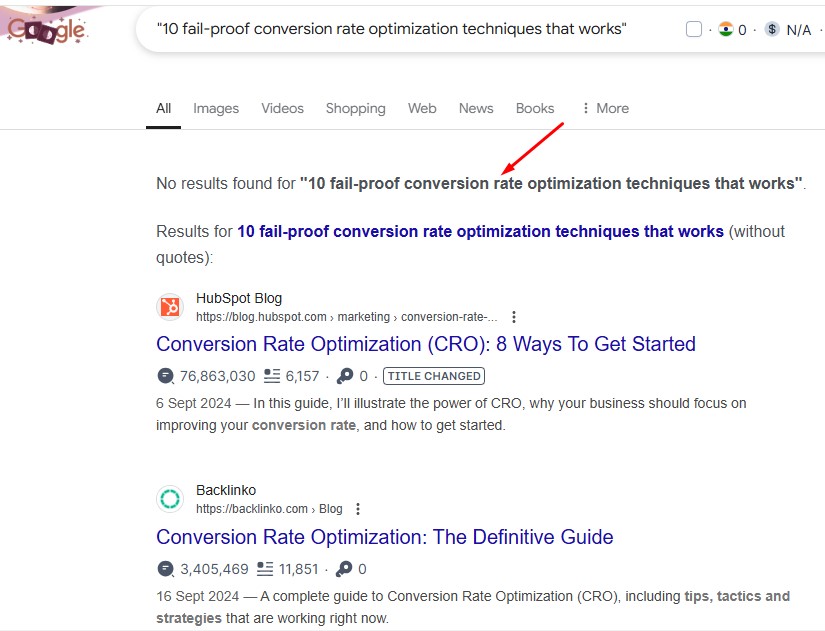
Task: Click the Backlinko site name
Action: click(226, 490)
